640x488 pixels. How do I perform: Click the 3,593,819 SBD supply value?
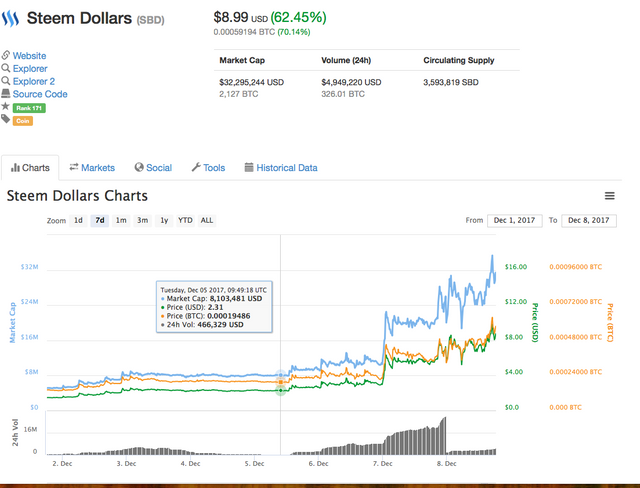[x=451, y=82]
